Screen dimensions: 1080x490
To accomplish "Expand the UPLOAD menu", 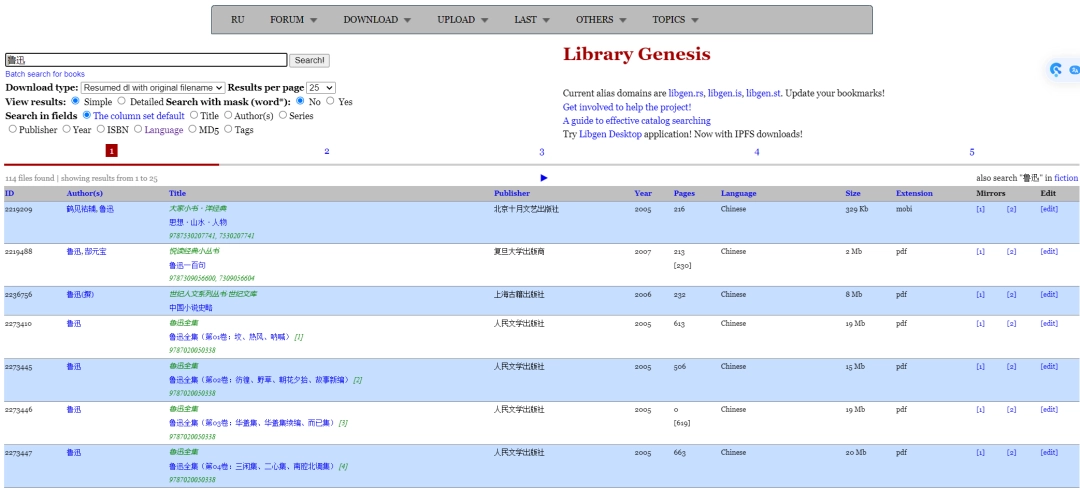I will [463, 20].
